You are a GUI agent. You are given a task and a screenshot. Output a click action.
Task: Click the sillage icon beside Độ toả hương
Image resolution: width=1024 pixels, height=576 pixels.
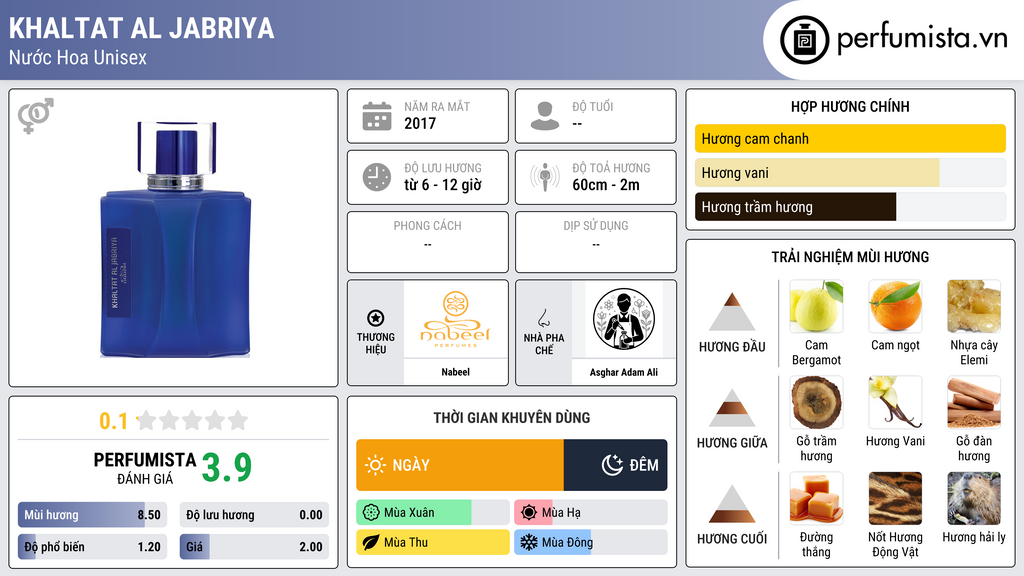pyautogui.click(x=545, y=177)
